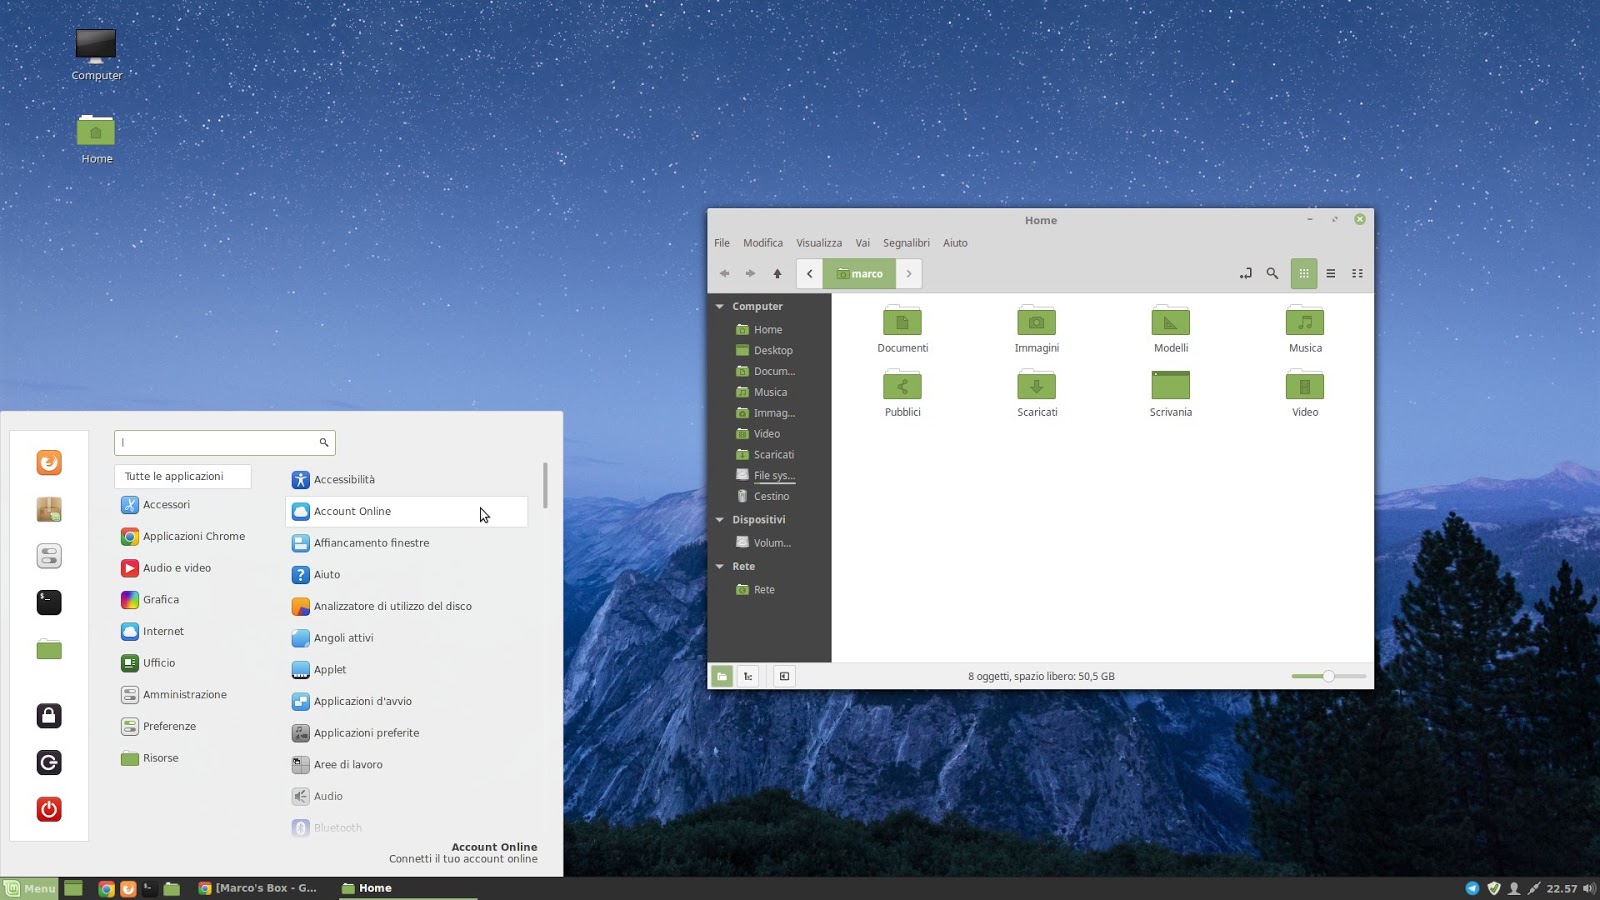Open the Scrivania folder in the file pane
Image resolution: width=1600 pixels, height=900 pixels.
coord(1170,394)
